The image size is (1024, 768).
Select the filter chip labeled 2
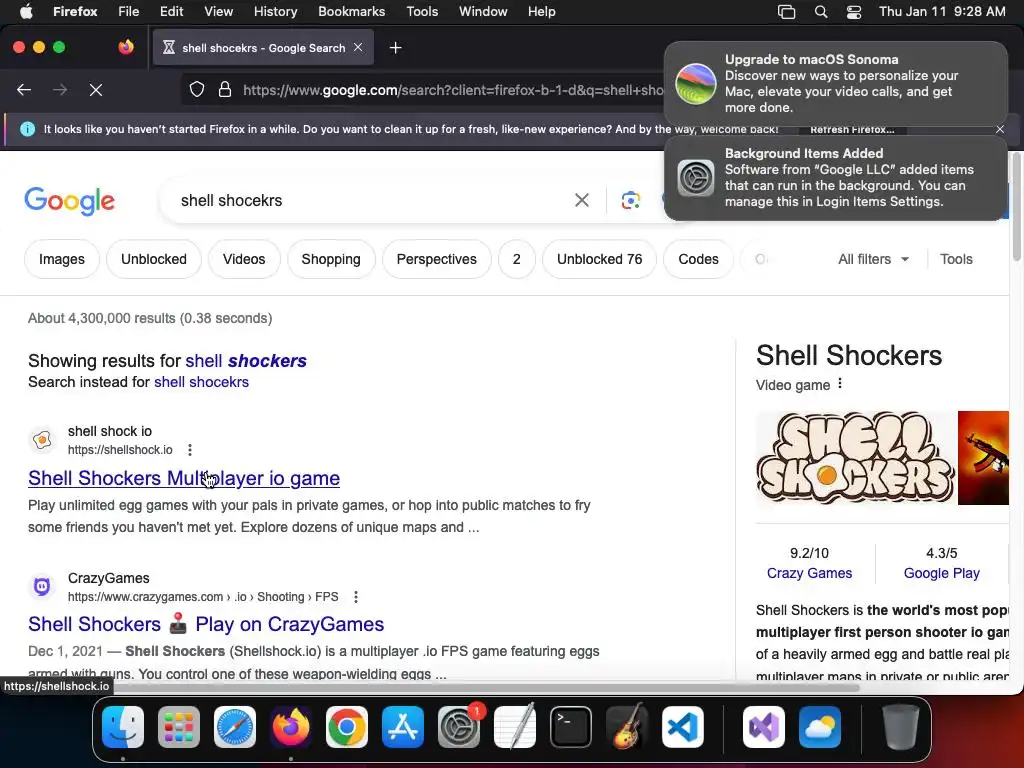[x=517, y=259]
